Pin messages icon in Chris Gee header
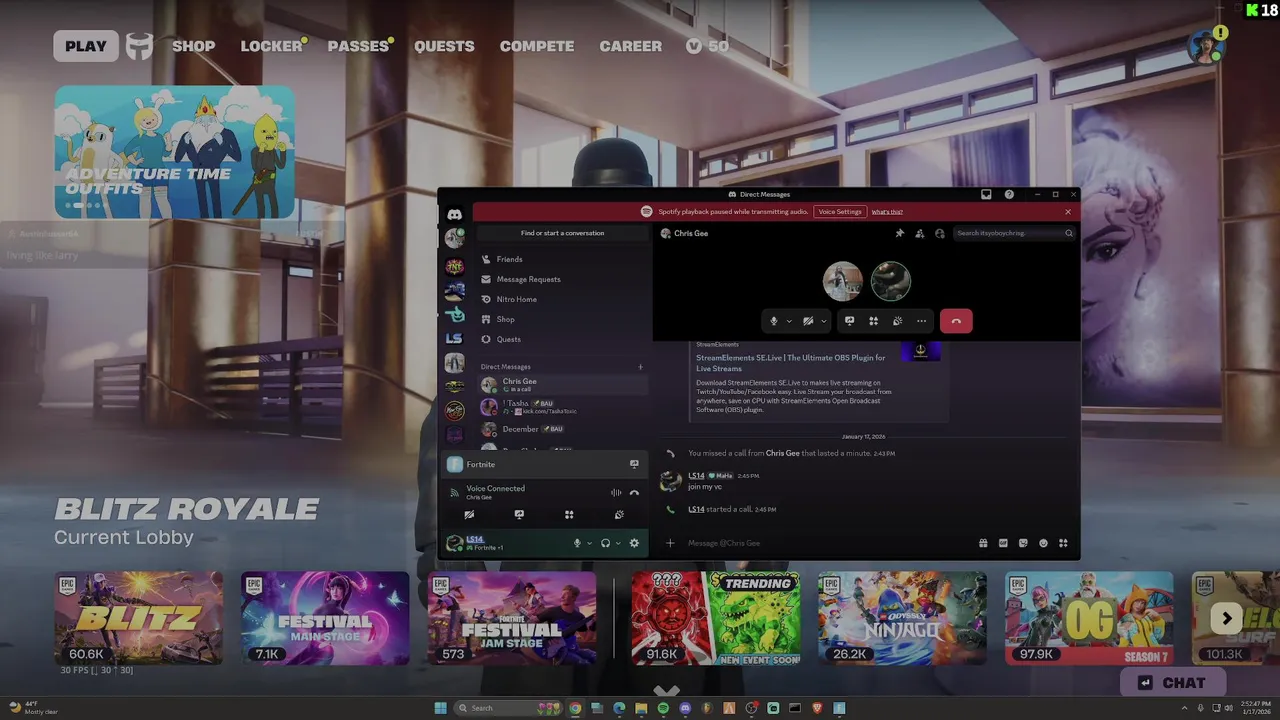Screen dimensions: 1280x720 pyautogui.click(x=899, y=233)
